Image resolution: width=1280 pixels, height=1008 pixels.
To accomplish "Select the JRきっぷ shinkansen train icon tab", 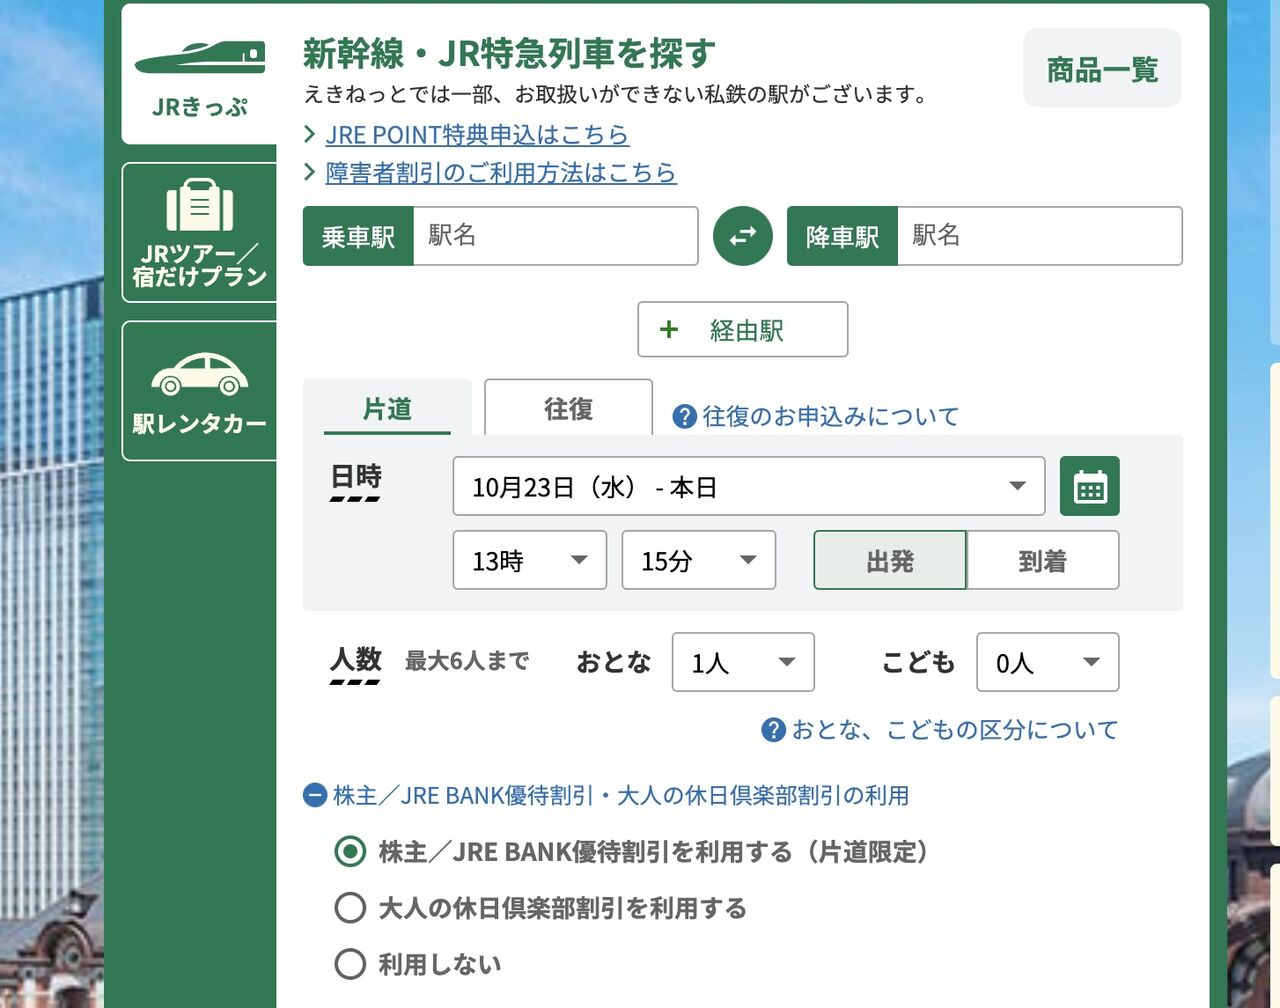I will pos(200,76).
